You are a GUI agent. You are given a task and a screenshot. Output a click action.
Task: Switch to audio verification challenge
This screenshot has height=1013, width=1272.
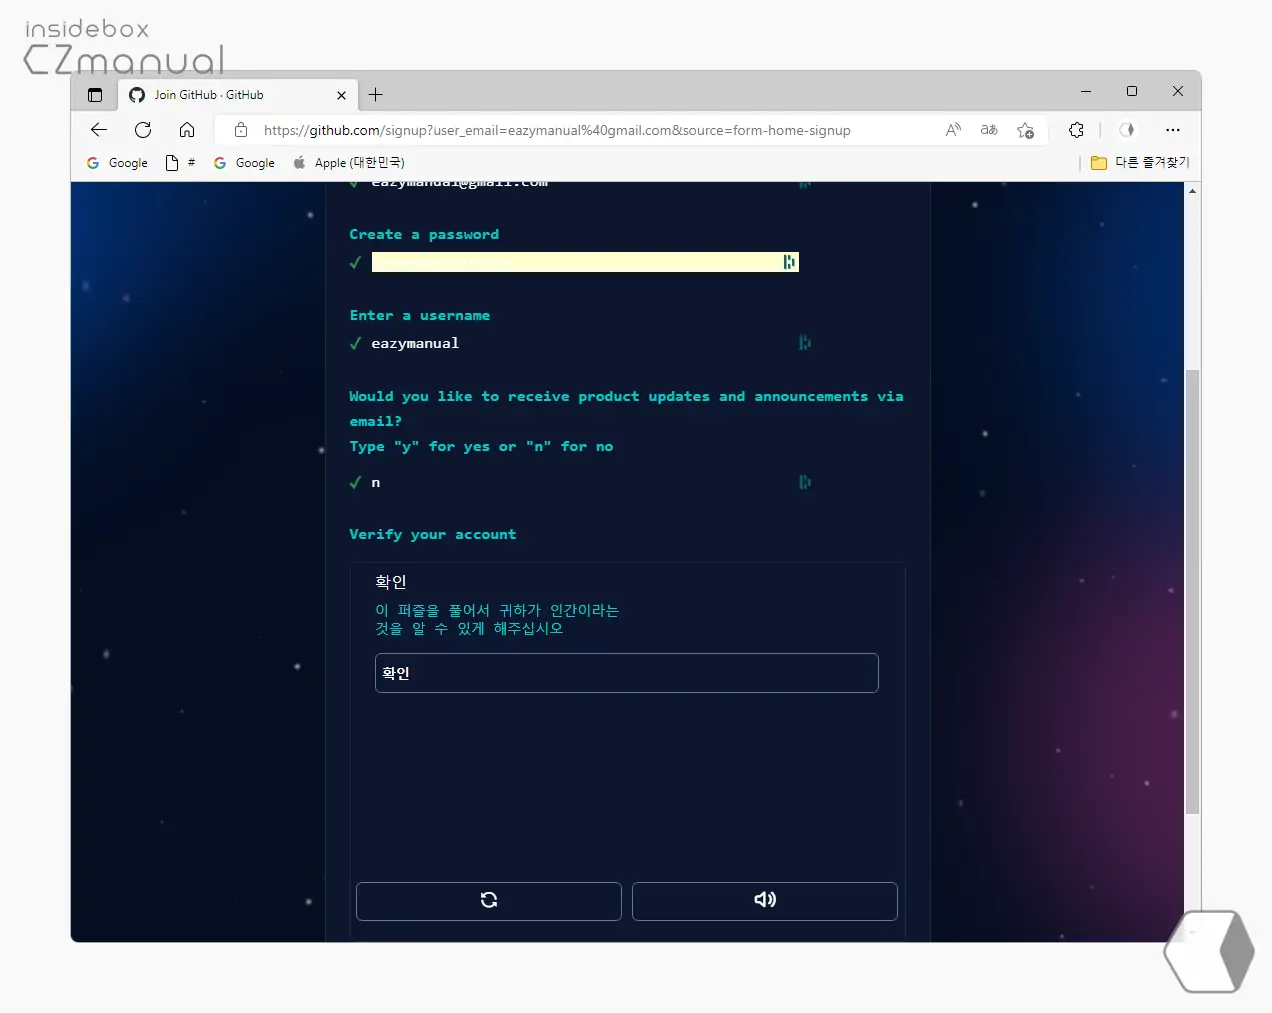pyautogui.click(x=765, y=900)
